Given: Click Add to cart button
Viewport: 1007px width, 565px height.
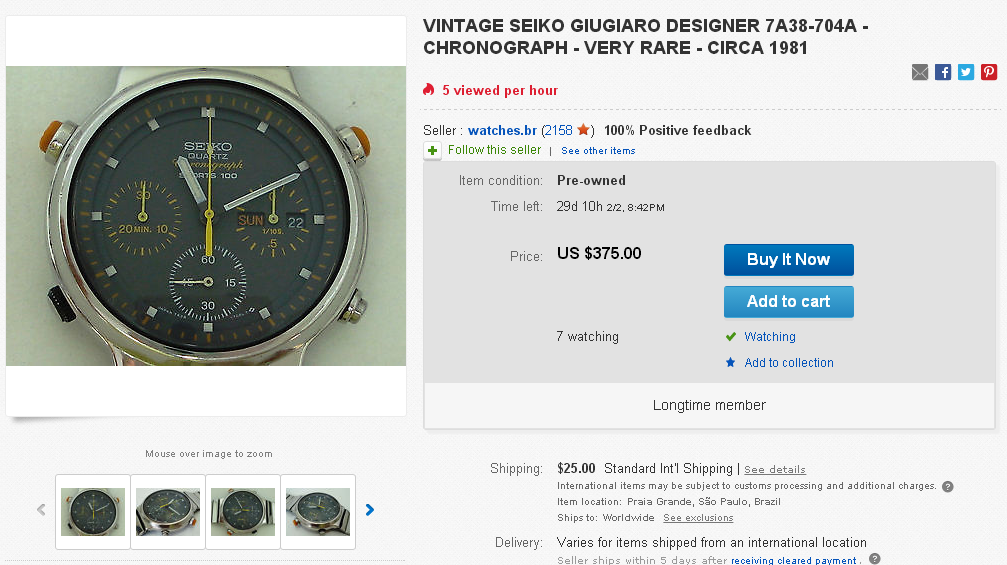Looking at the screenshot, I should pyautogui.click(x=788, y=302).
